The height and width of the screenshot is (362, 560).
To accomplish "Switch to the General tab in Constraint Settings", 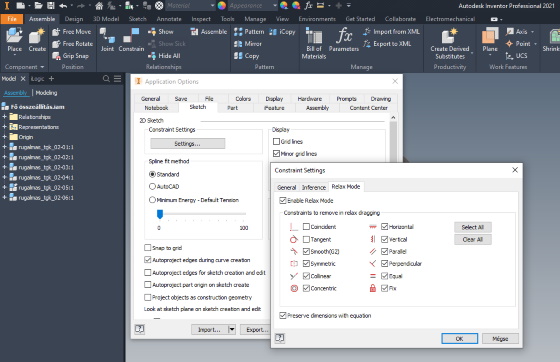I will (x=286, y=187).
